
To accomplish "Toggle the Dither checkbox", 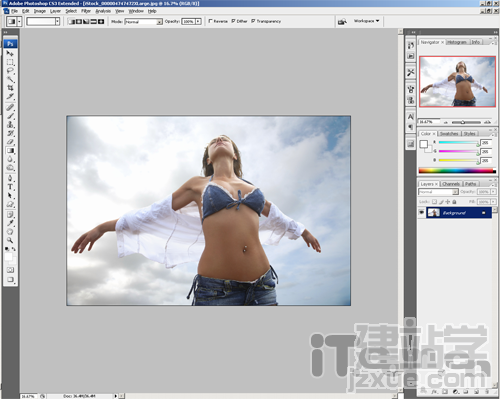I will [233, 21].
